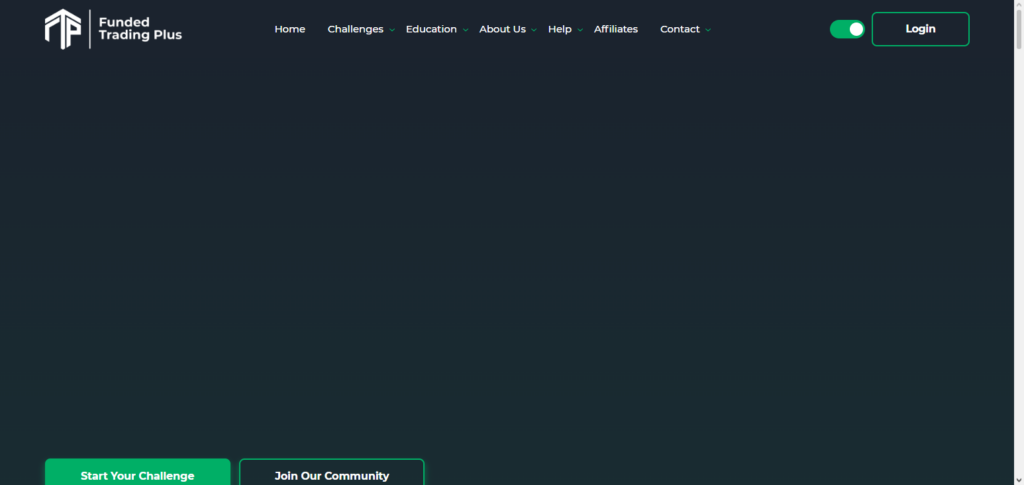The width and height of the screenshot is (1024, 485).
Task: Go to Home in navigation
Action: coord(289,29)
